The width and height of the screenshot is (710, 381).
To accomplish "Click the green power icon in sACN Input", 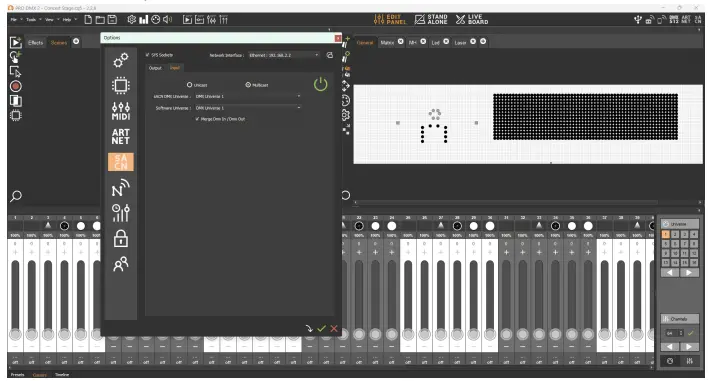I will coord(321,84).
